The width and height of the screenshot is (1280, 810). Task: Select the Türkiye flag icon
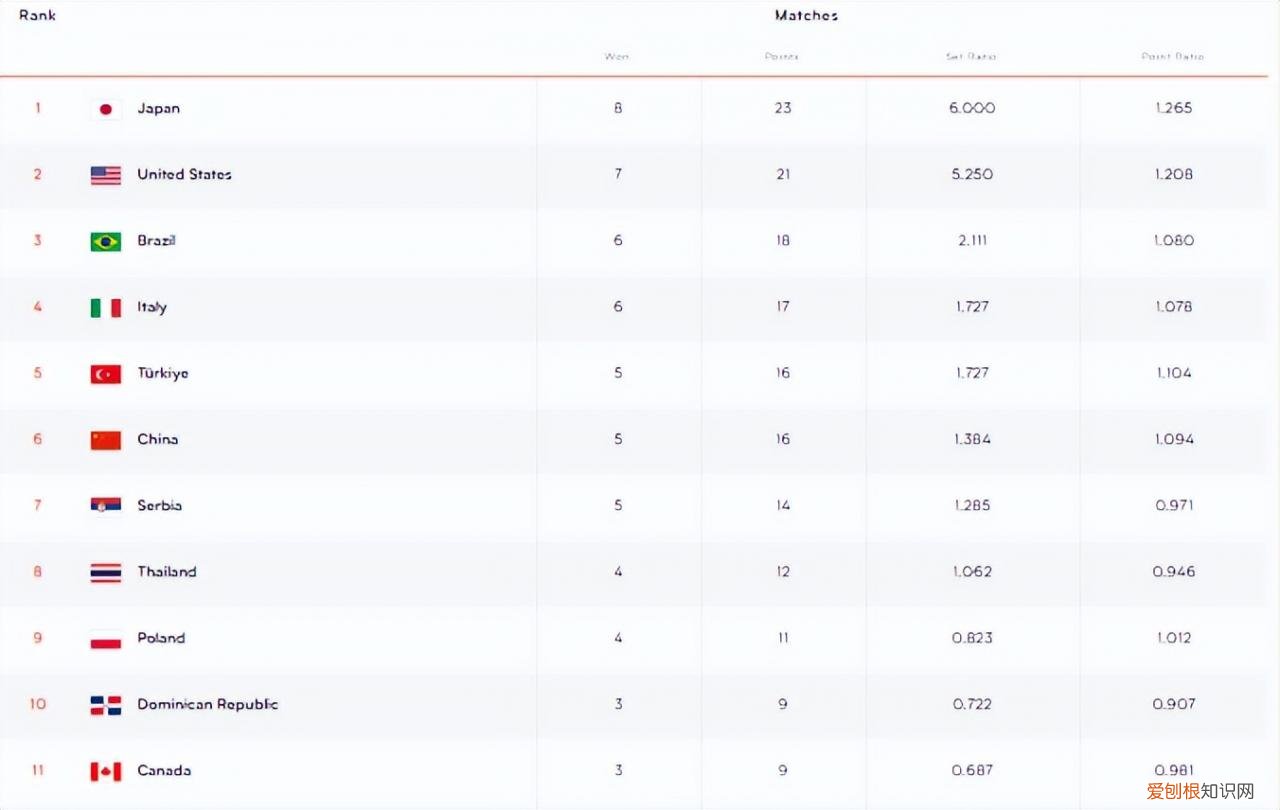pos(106,374)
